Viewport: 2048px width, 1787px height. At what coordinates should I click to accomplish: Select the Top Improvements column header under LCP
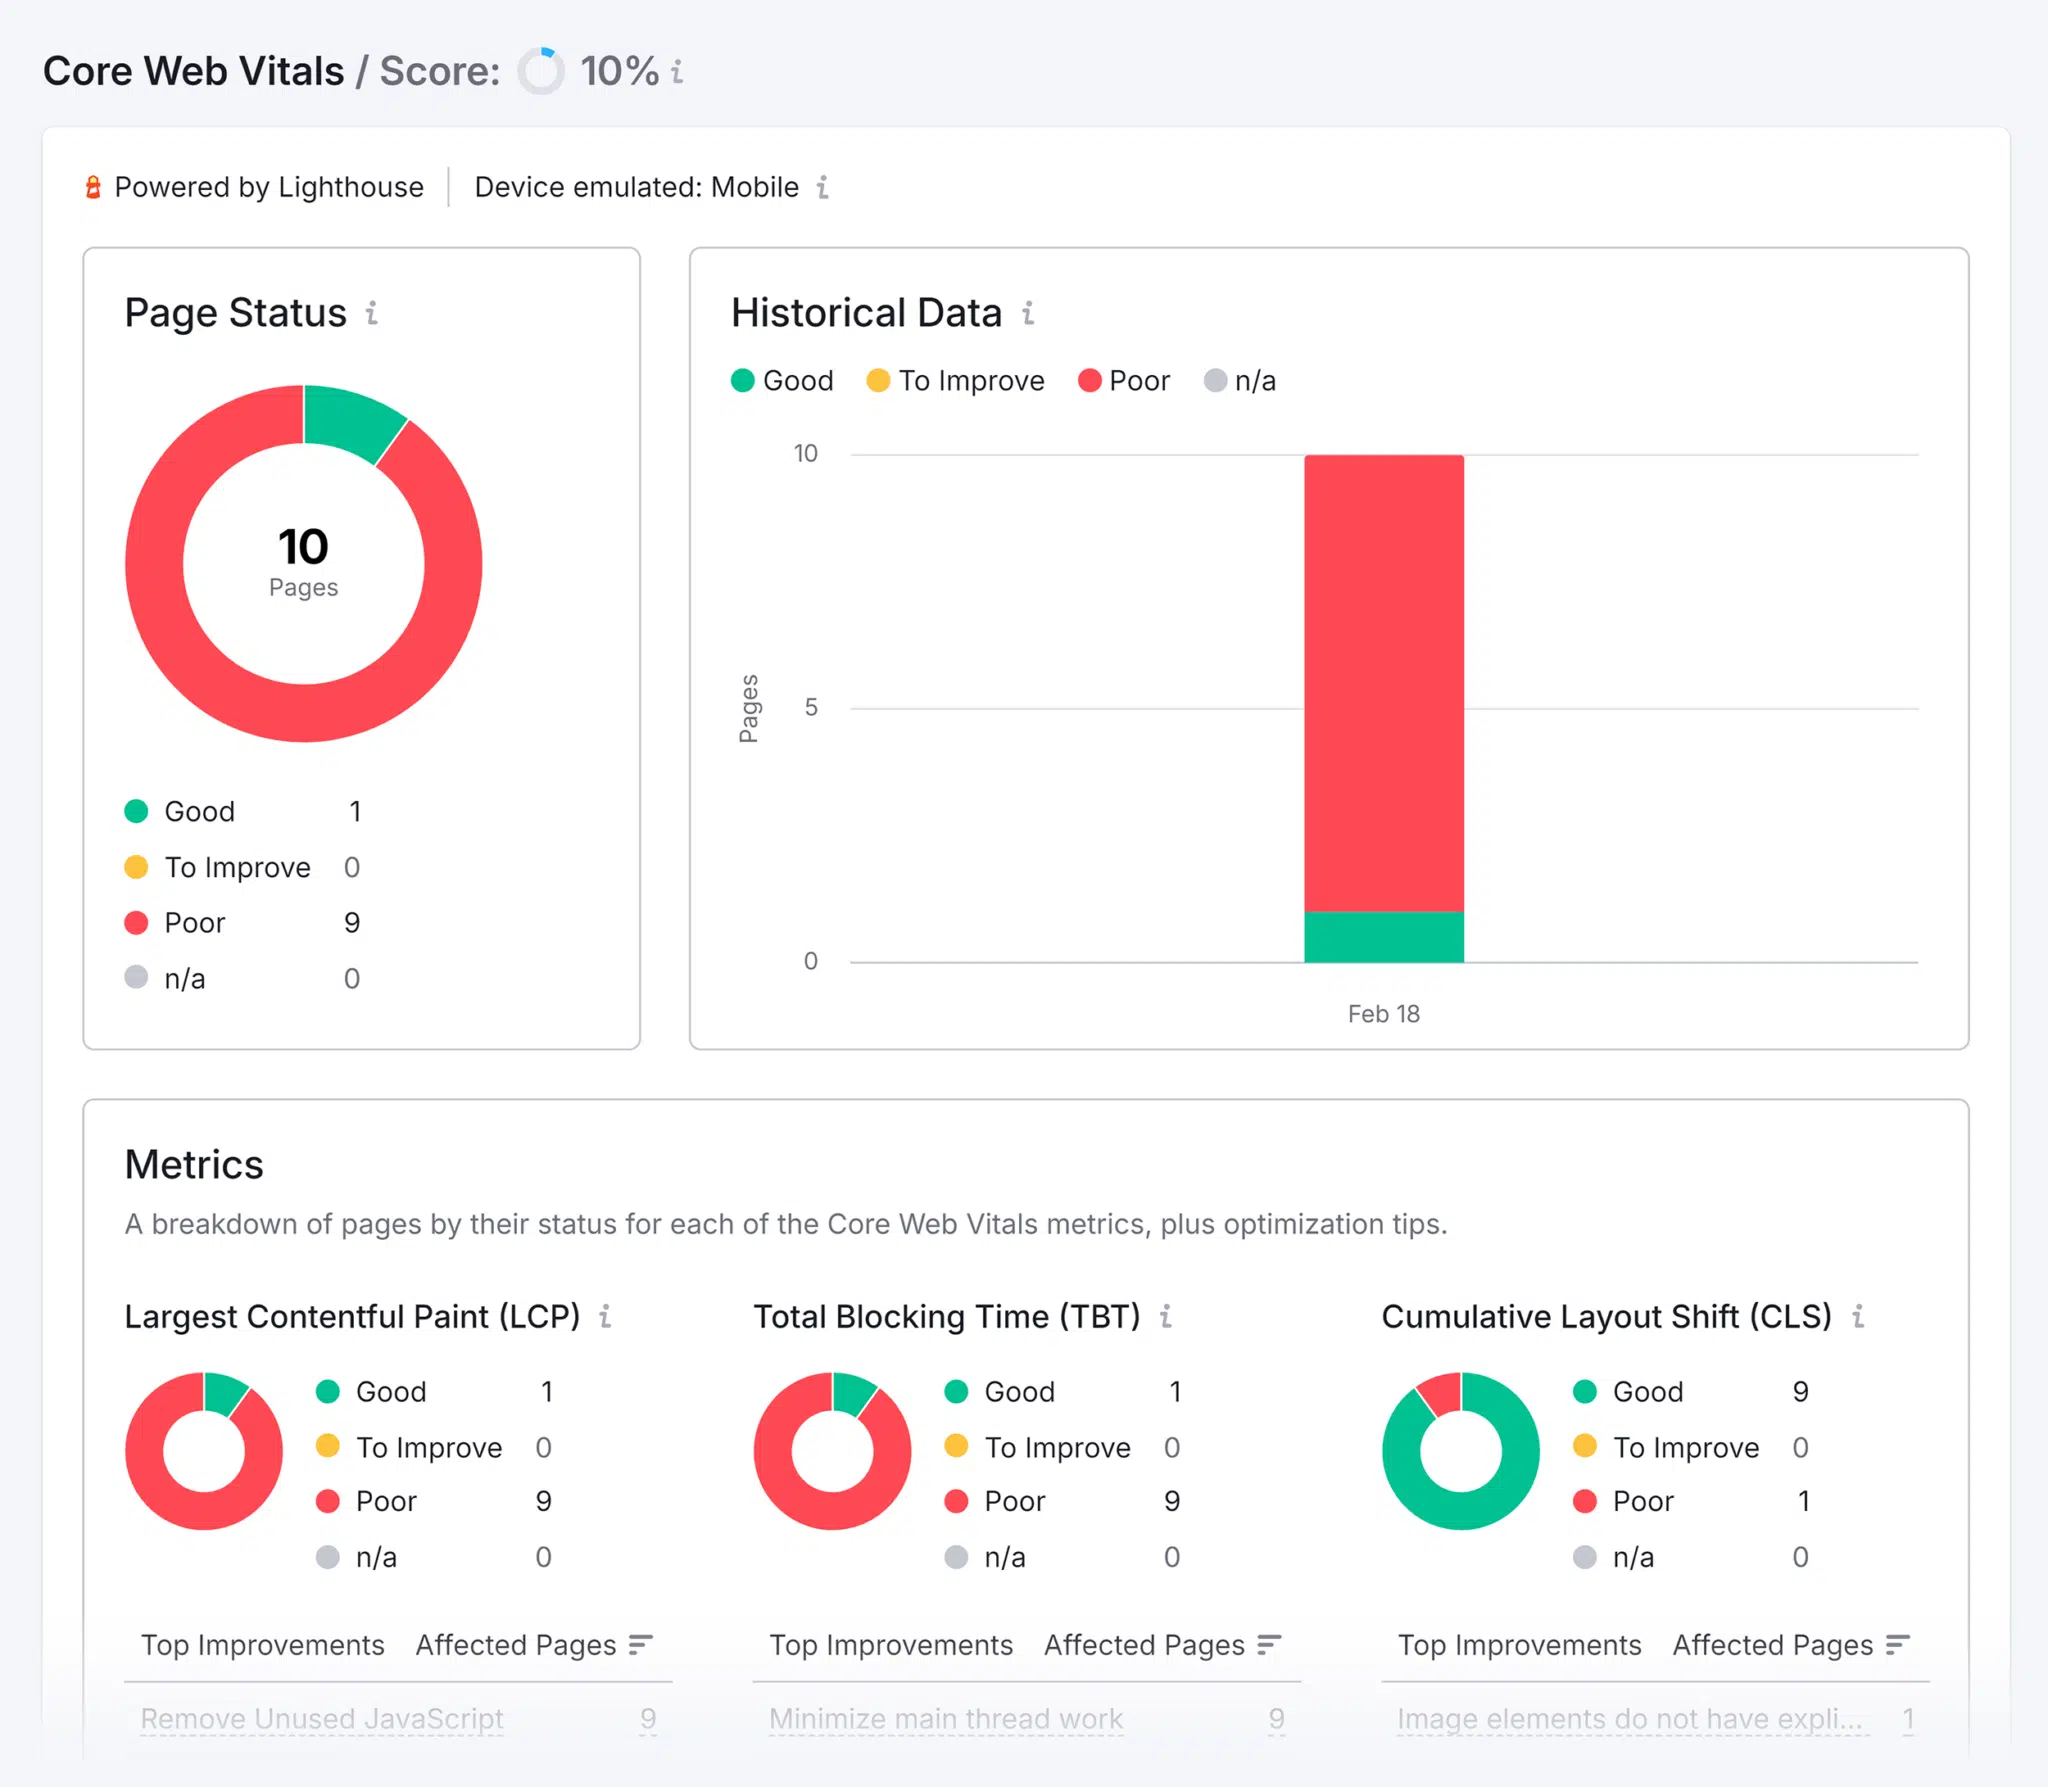(262, 1645)
